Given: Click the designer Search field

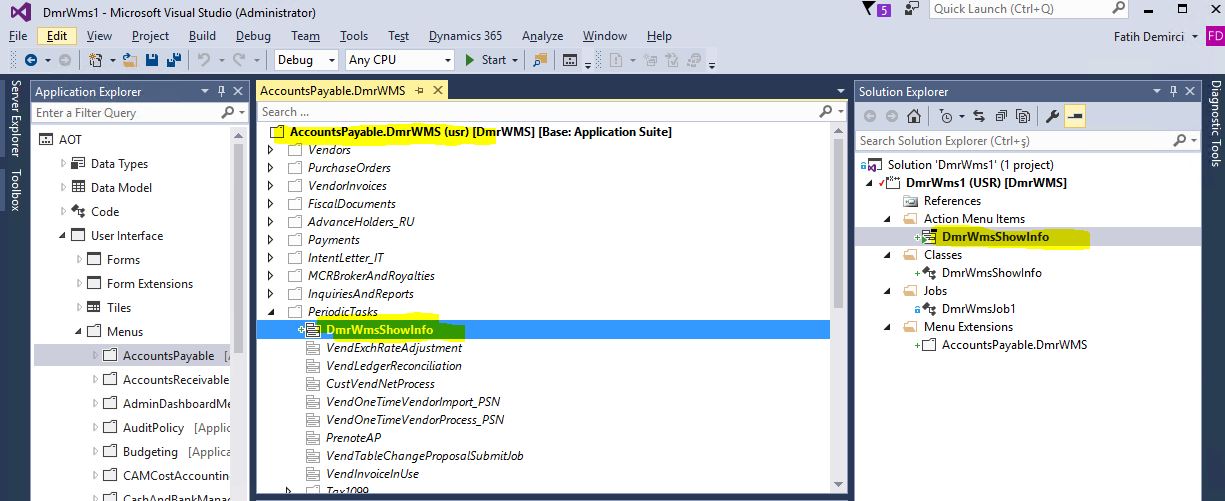Looking at the screenshot, I should (x=551, y=112).
